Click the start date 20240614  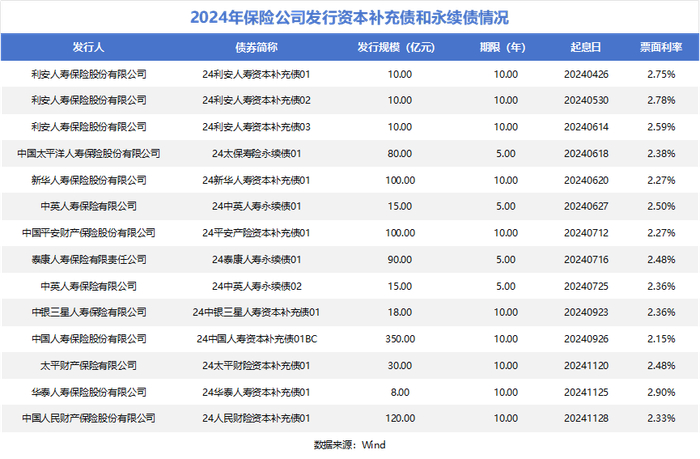[586, 127]
